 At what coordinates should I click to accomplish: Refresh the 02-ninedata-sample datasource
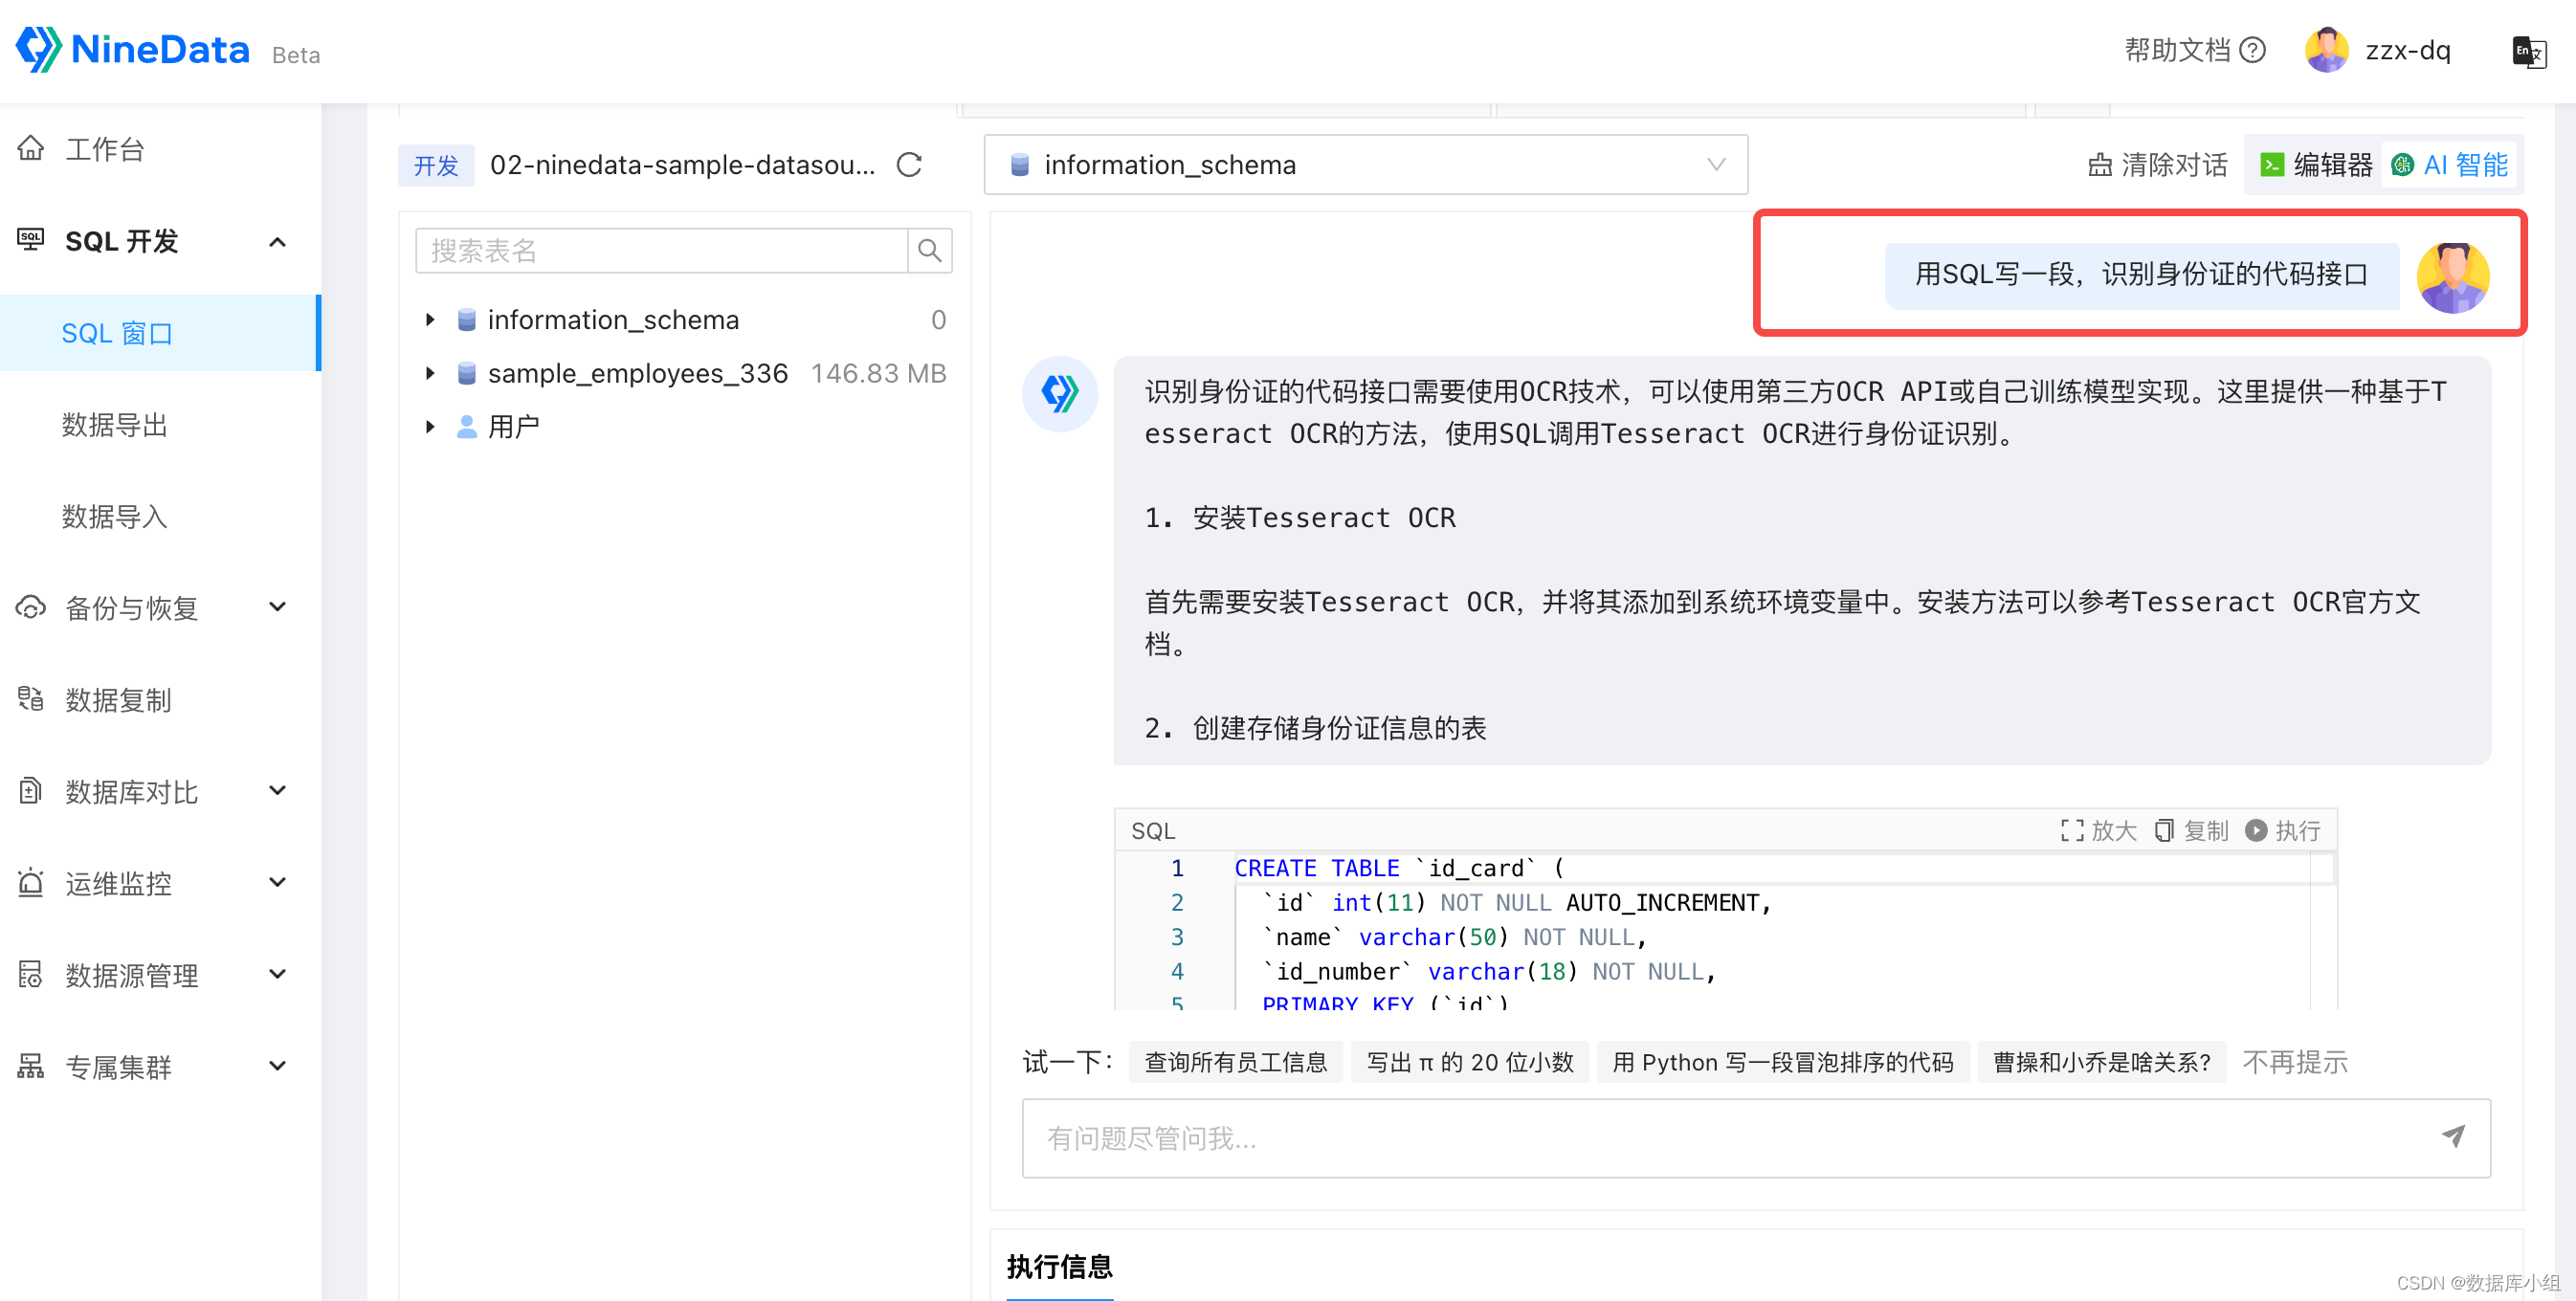tap(908, 165)
